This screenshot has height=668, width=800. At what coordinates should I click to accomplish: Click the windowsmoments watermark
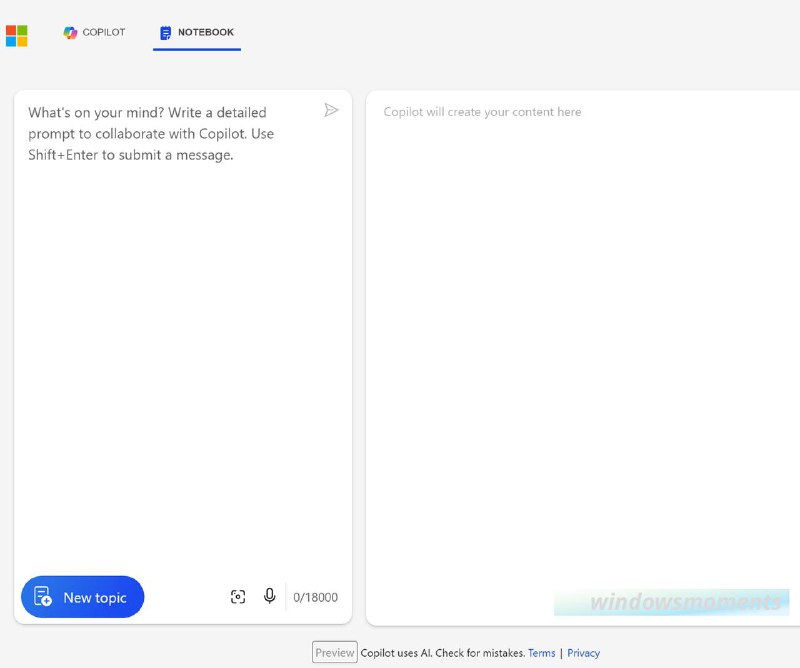(671, 602)
